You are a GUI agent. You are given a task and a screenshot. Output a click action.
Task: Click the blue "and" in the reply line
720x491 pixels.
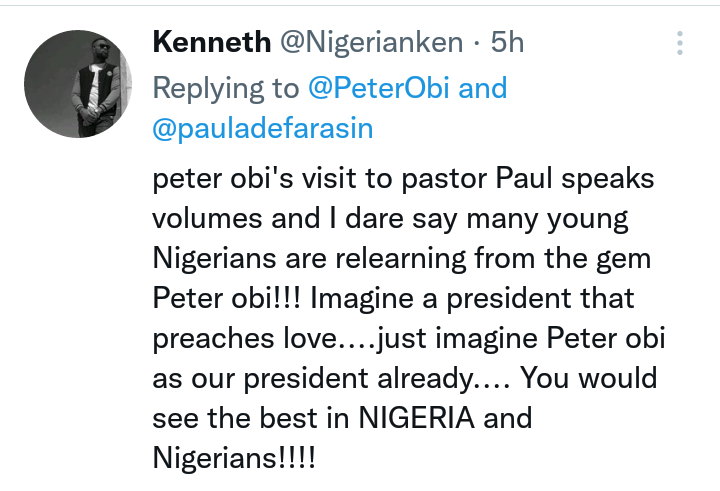(483, 87)
